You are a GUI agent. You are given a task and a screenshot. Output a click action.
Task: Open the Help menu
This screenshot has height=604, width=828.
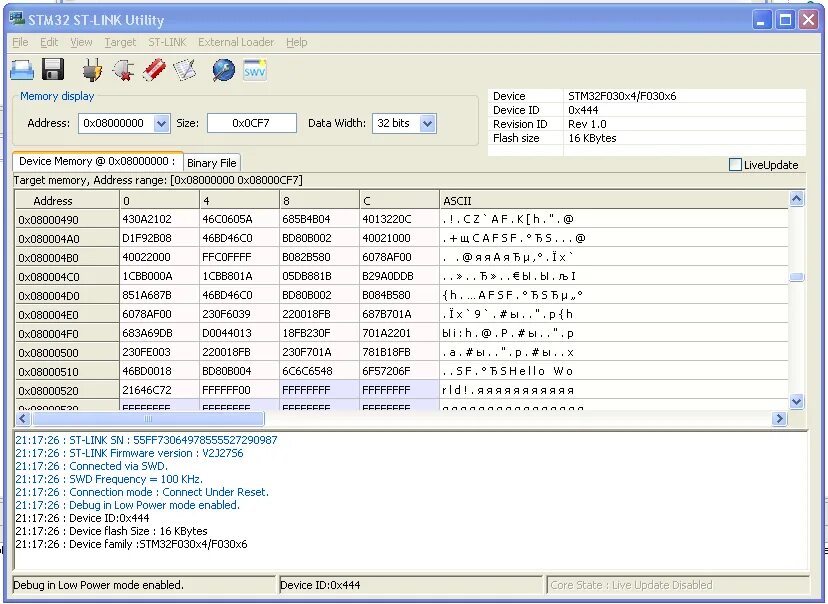click(x=297, y=42)
